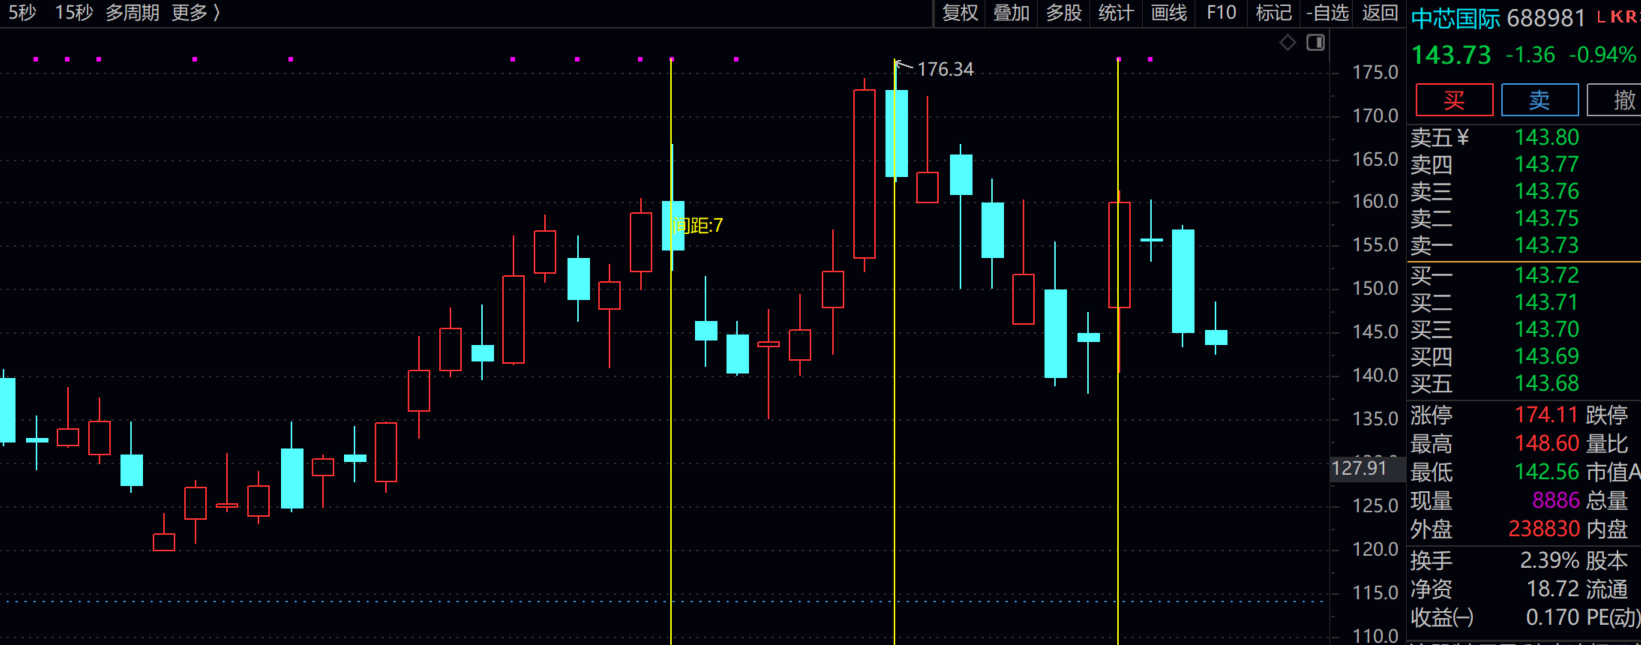
Task: Click 现量 value 8886
Action: [1555, 500]
